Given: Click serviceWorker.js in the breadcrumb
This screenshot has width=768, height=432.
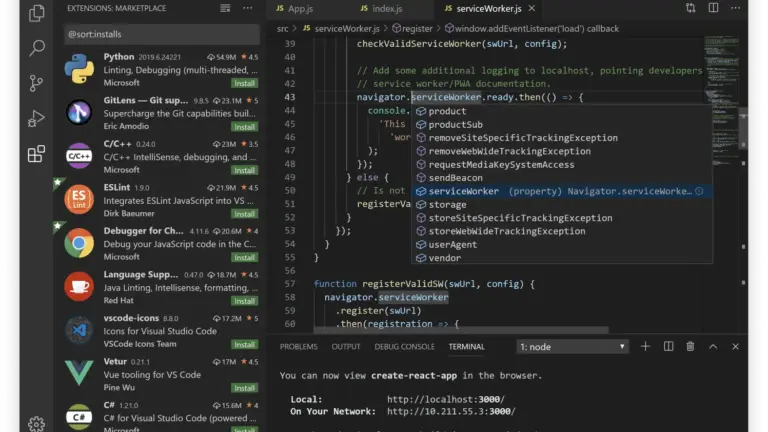Looking at the screenshot, I should pos(341,29).
